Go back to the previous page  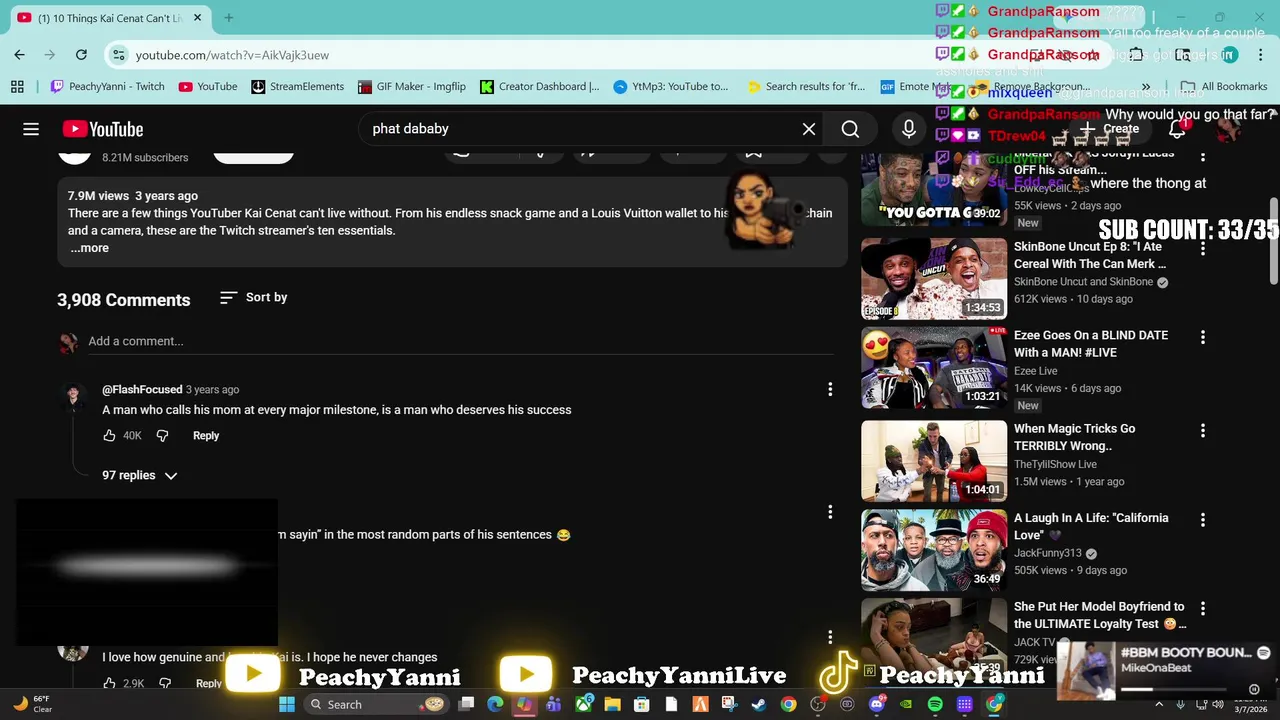click(x=20, y=55)
